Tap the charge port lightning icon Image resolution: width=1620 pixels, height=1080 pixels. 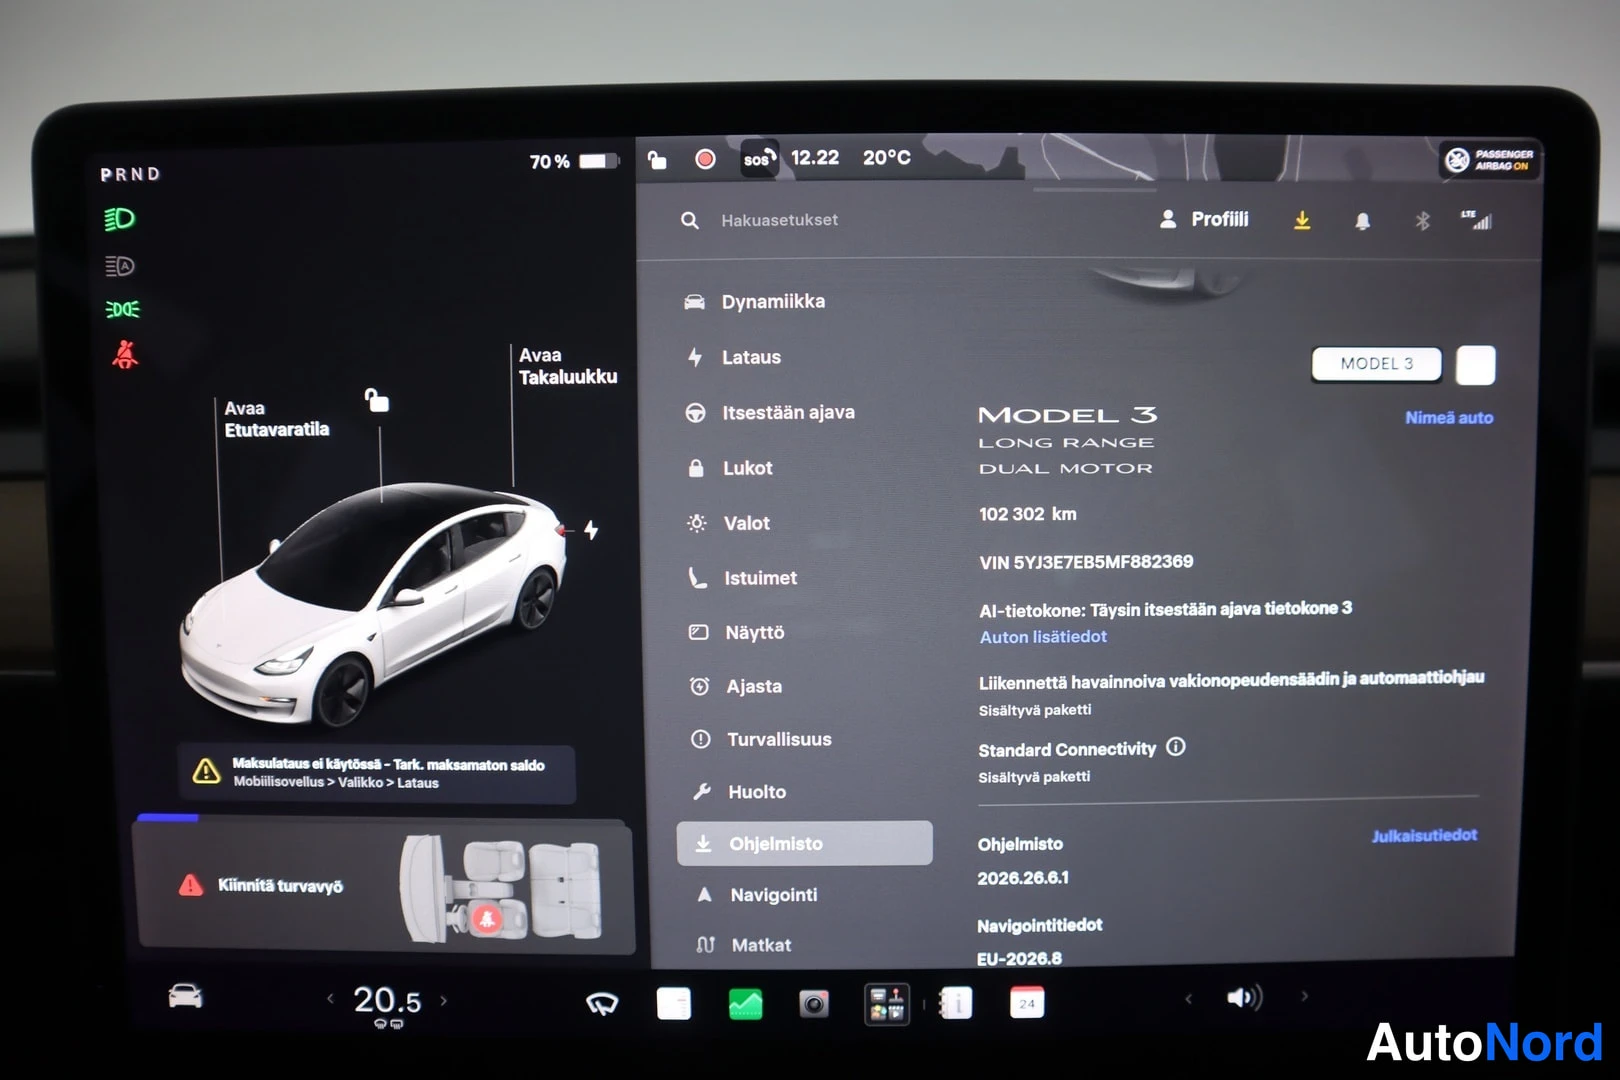click(591, 530)
